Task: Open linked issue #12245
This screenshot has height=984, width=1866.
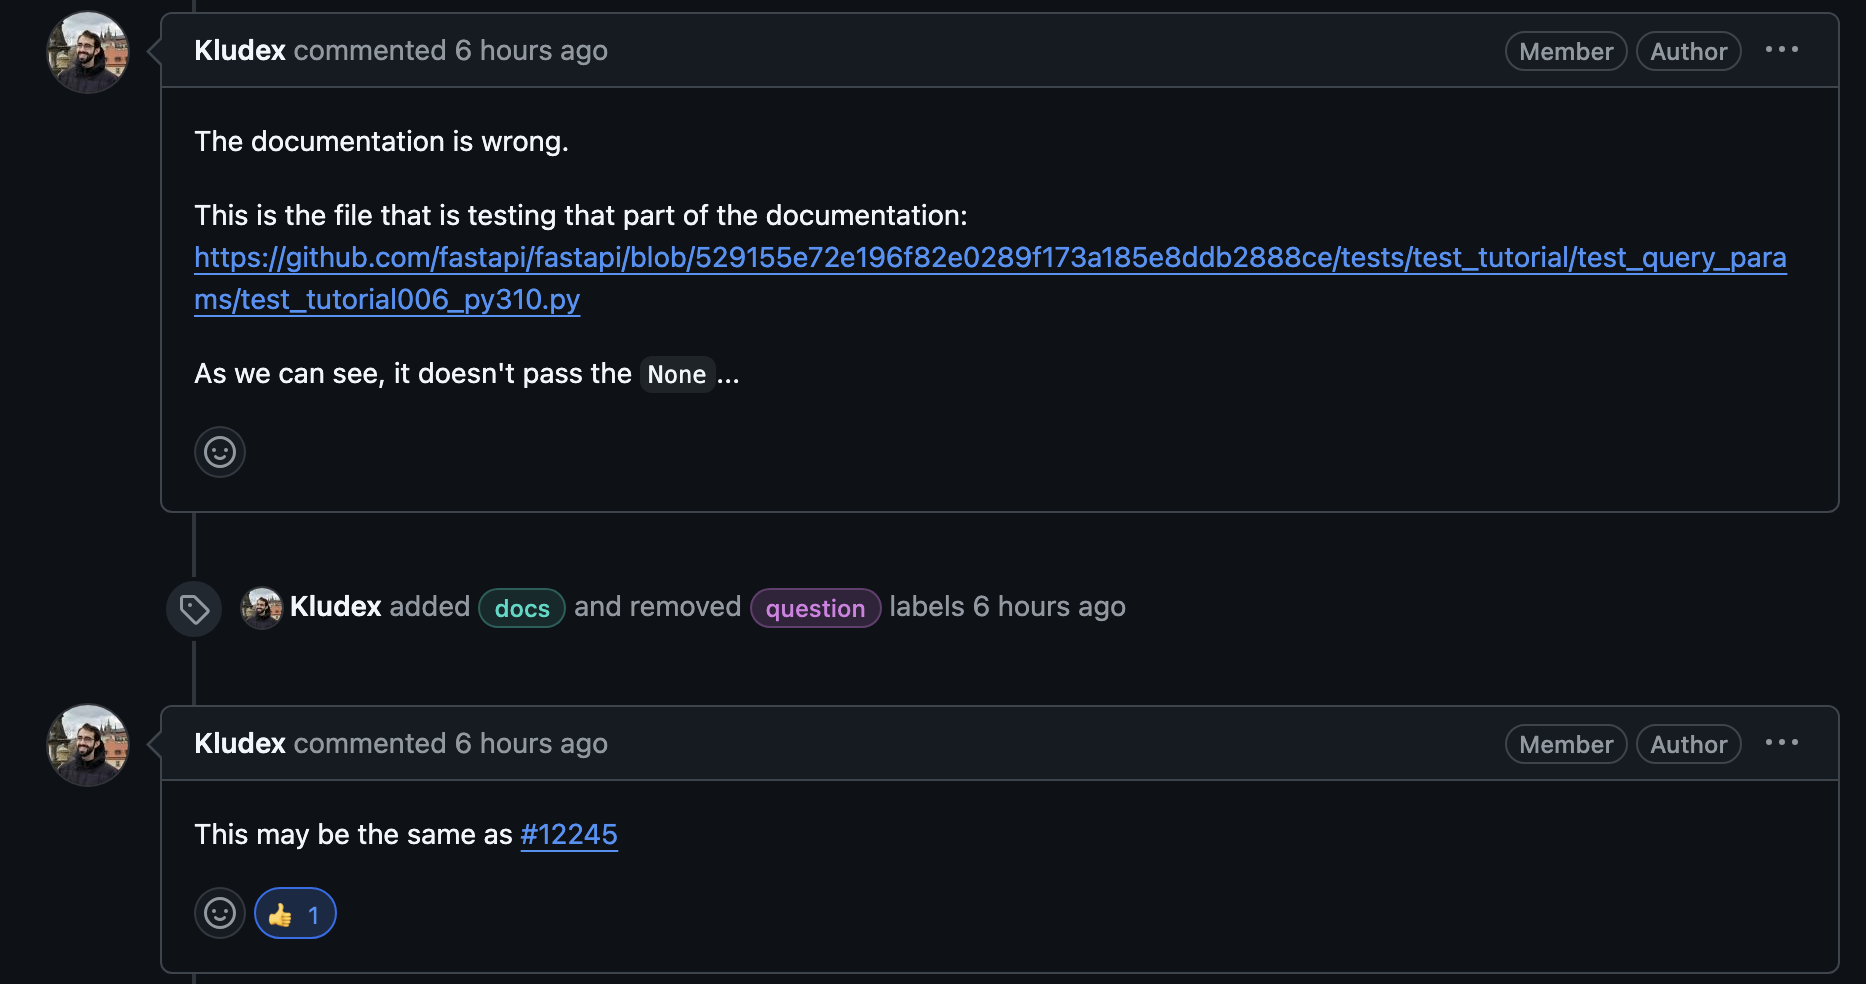Action: (x=569, y=834)
